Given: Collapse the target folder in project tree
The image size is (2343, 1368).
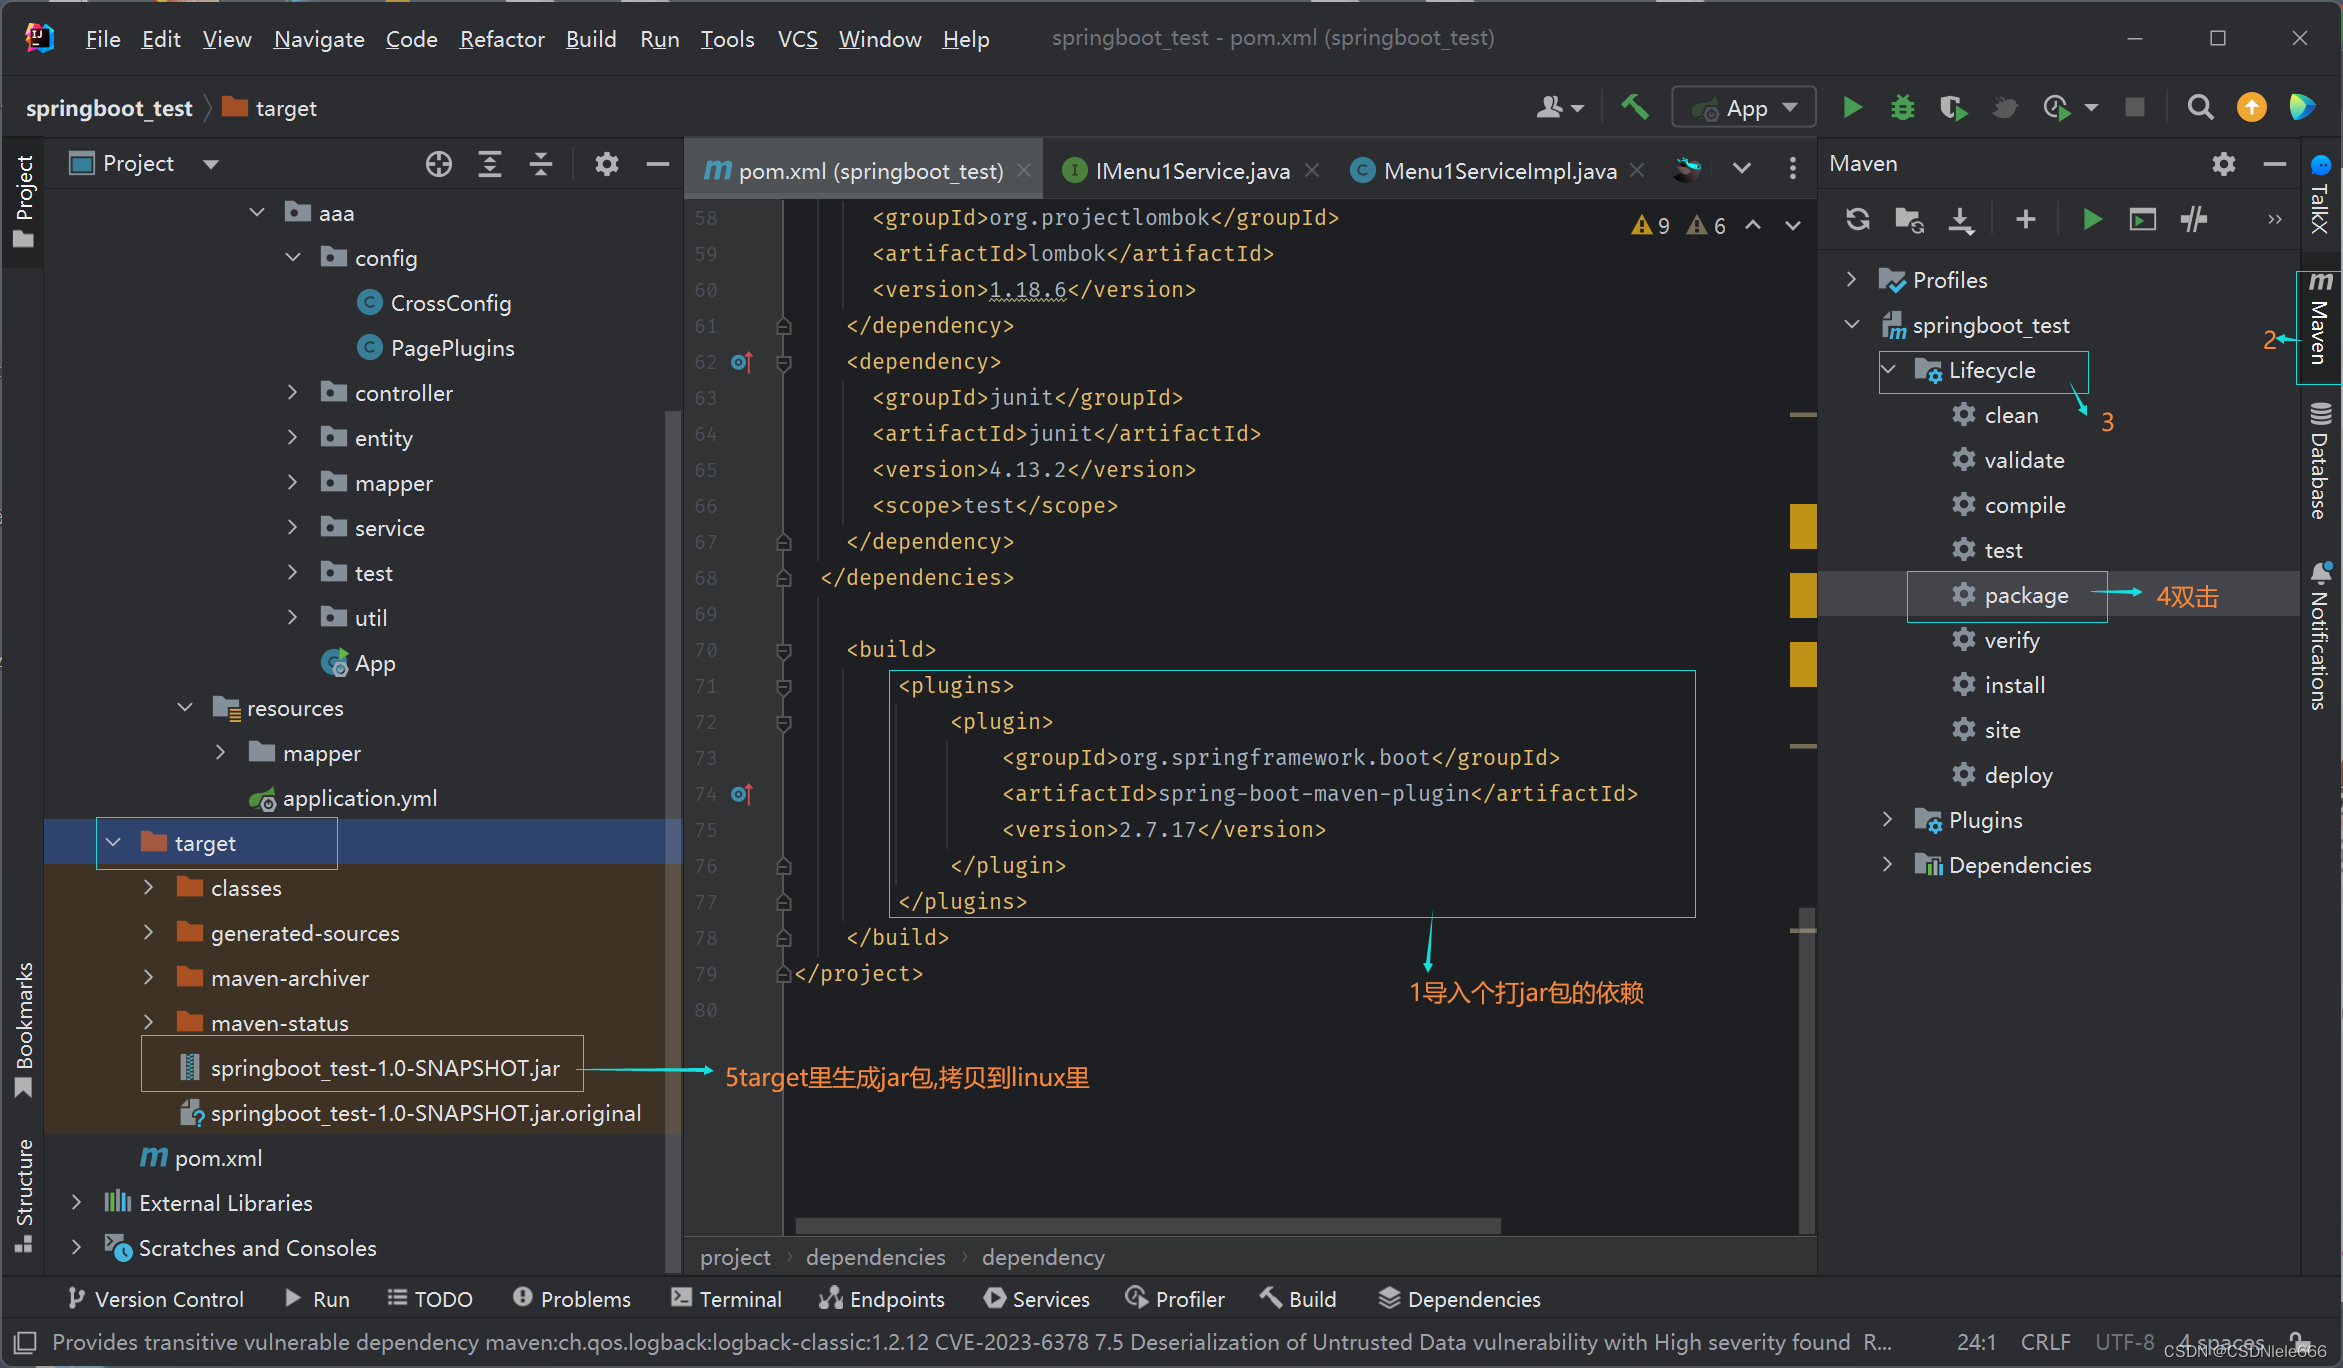Looking at the screenshot, I should click(x=112, y=843).
